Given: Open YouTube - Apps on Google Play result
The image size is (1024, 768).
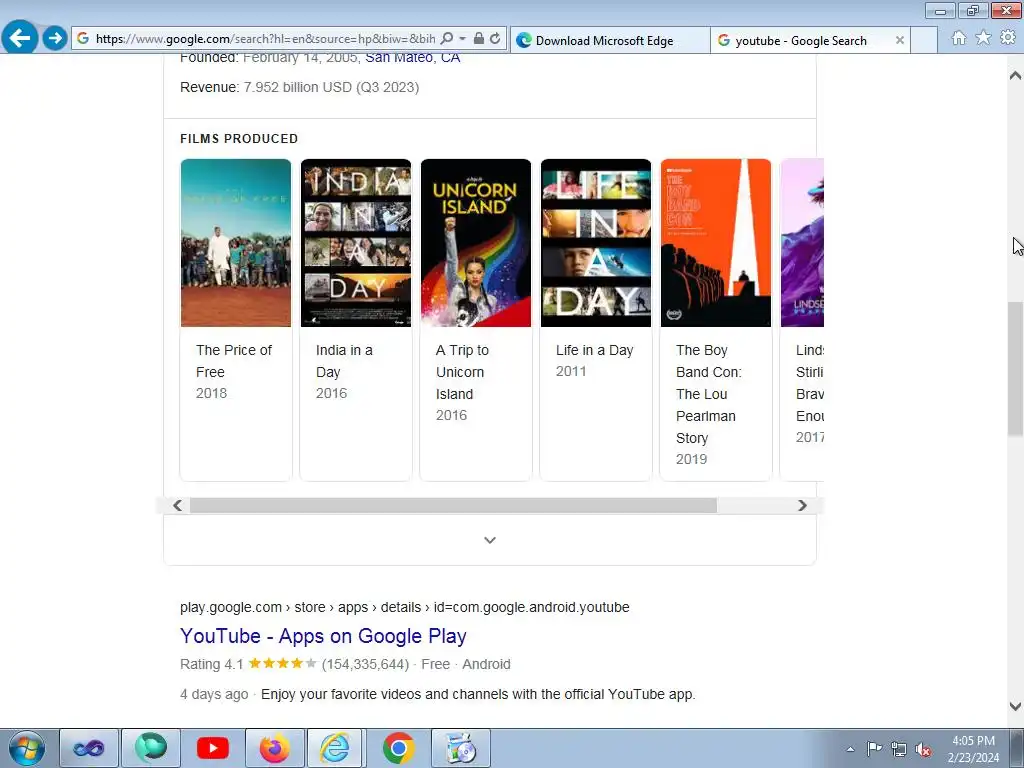Looking at the screenshot, I should (x=323, y=635).
